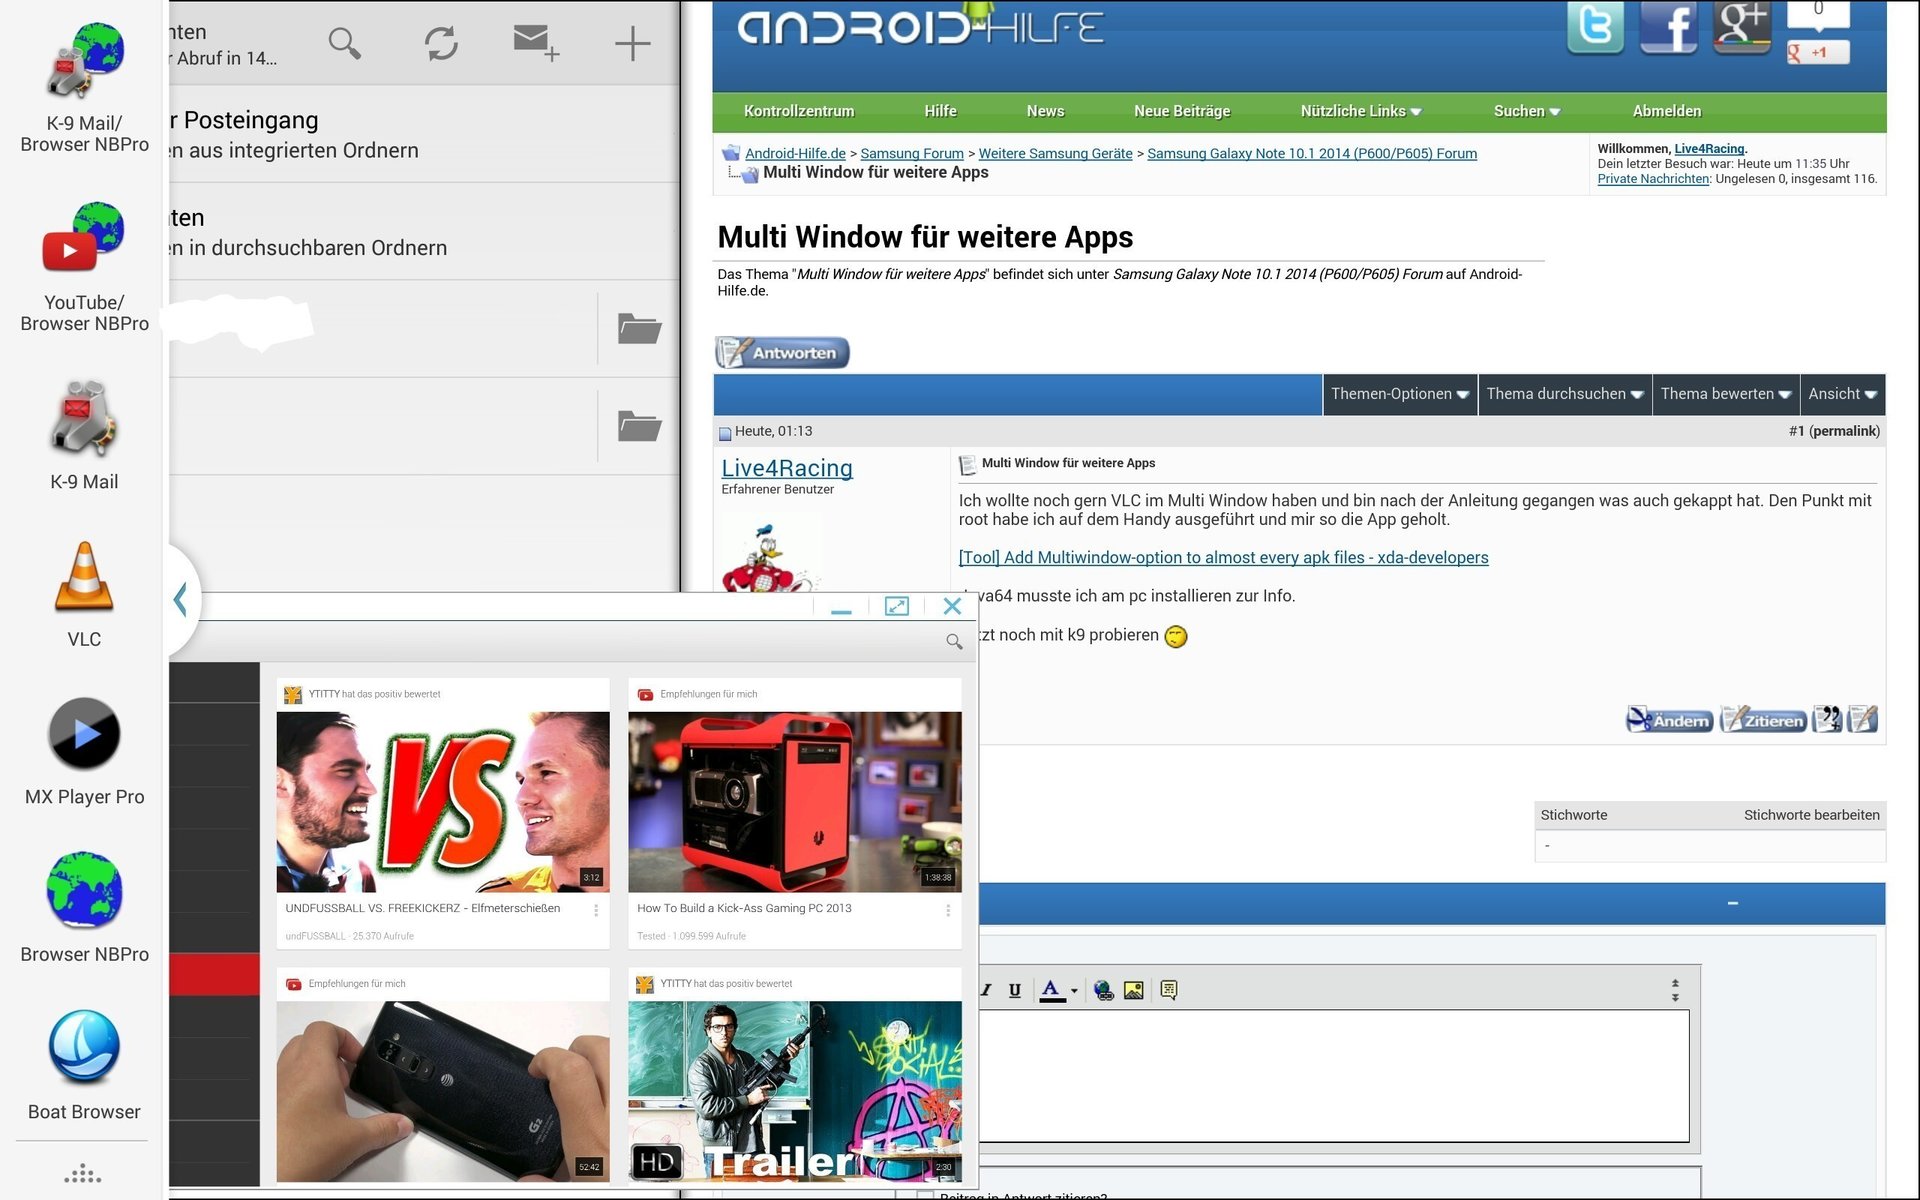Open the permalink of post #1
This screenshot has height=1200, width=1920.
1844,431
